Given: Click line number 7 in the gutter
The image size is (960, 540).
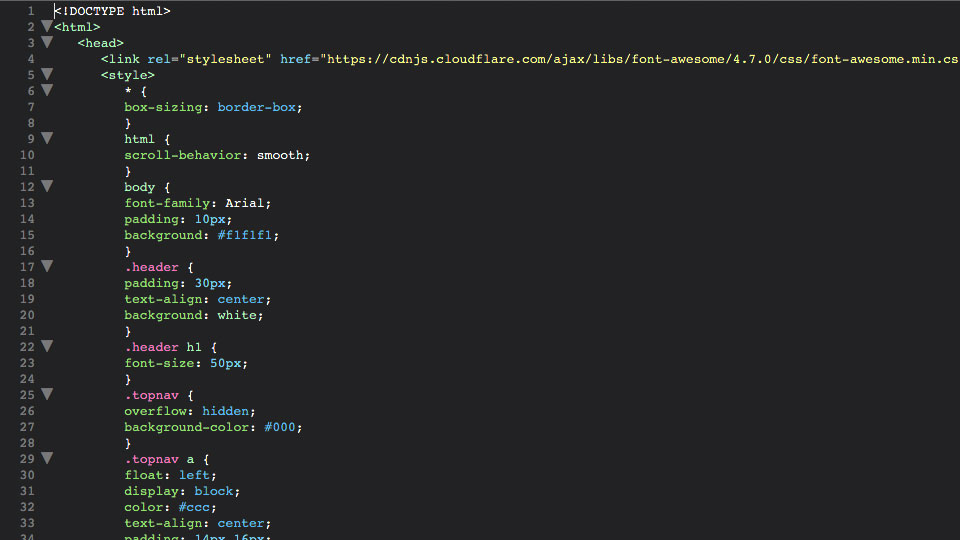Looking at the screenshot, I should point(31,107).
